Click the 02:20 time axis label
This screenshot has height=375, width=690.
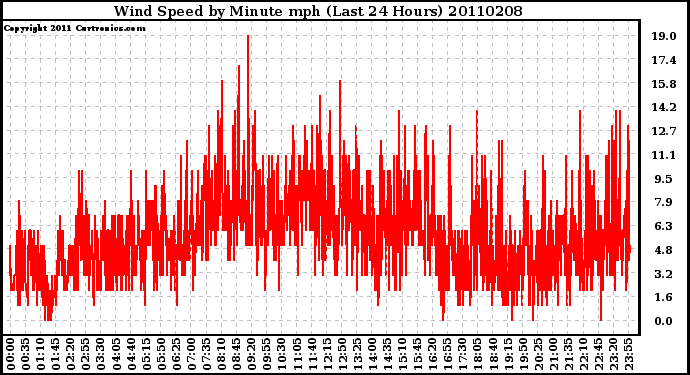(x=71, y=354)
